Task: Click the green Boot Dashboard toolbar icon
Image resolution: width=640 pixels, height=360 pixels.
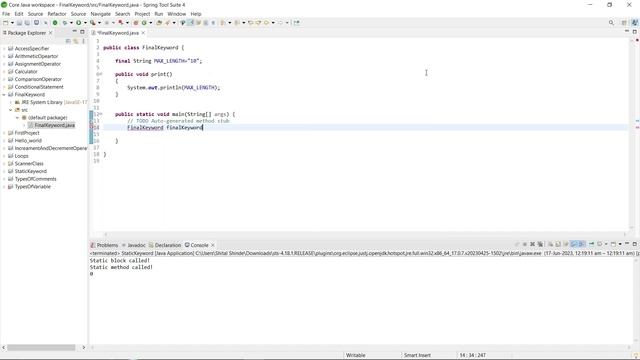Action: pos(55,23)
